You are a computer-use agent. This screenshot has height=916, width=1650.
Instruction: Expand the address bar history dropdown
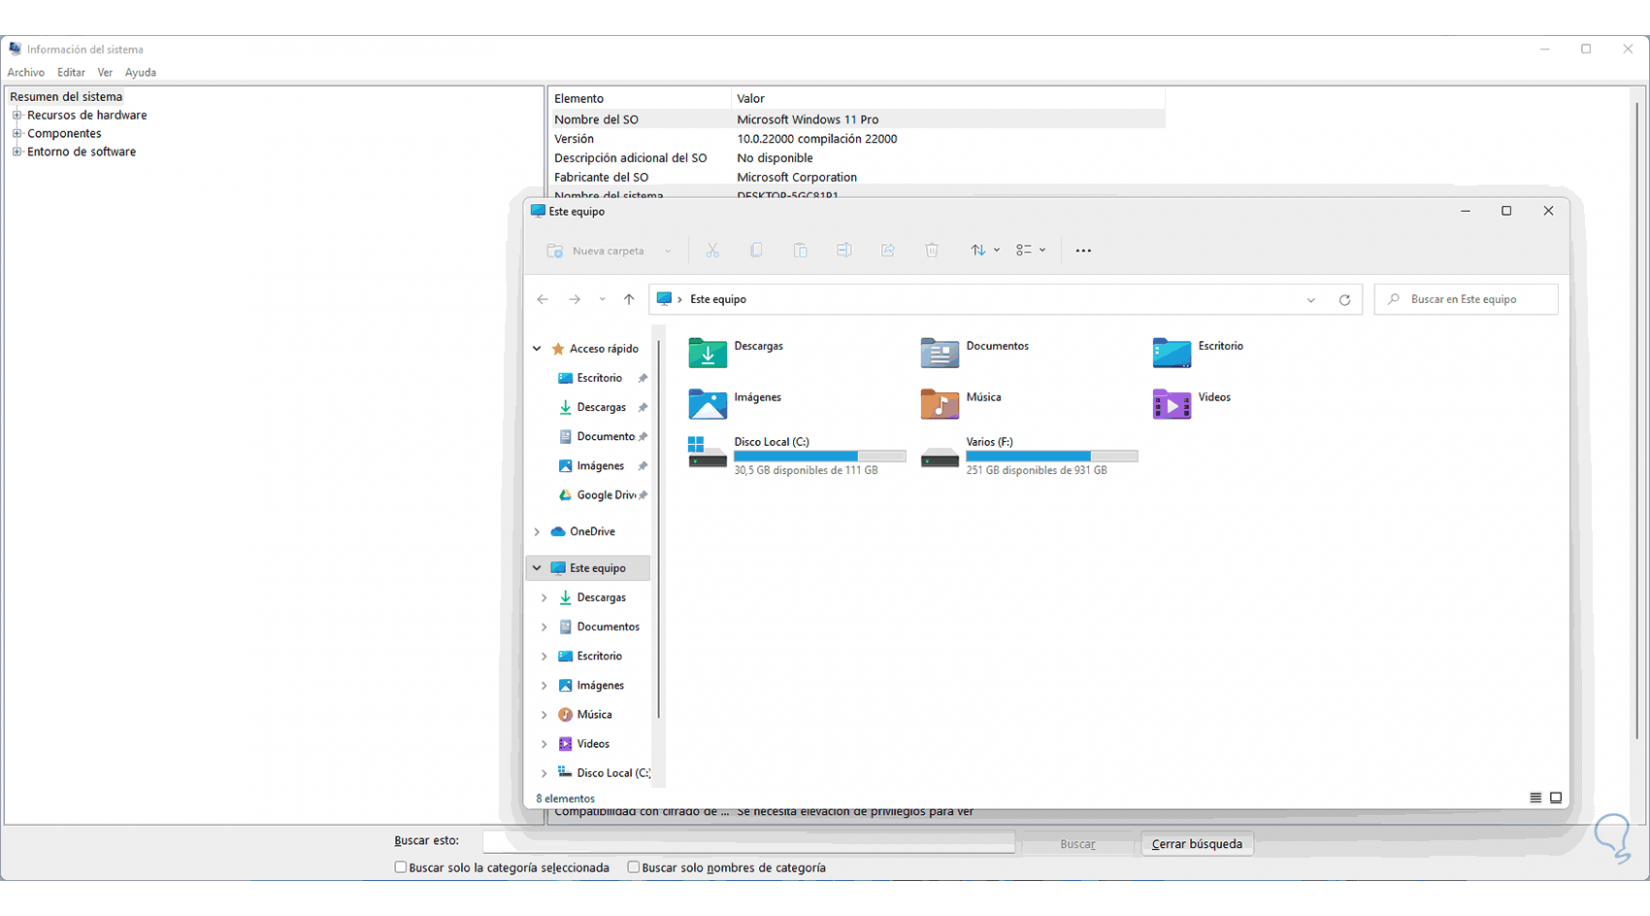[x=1311, y=300]
